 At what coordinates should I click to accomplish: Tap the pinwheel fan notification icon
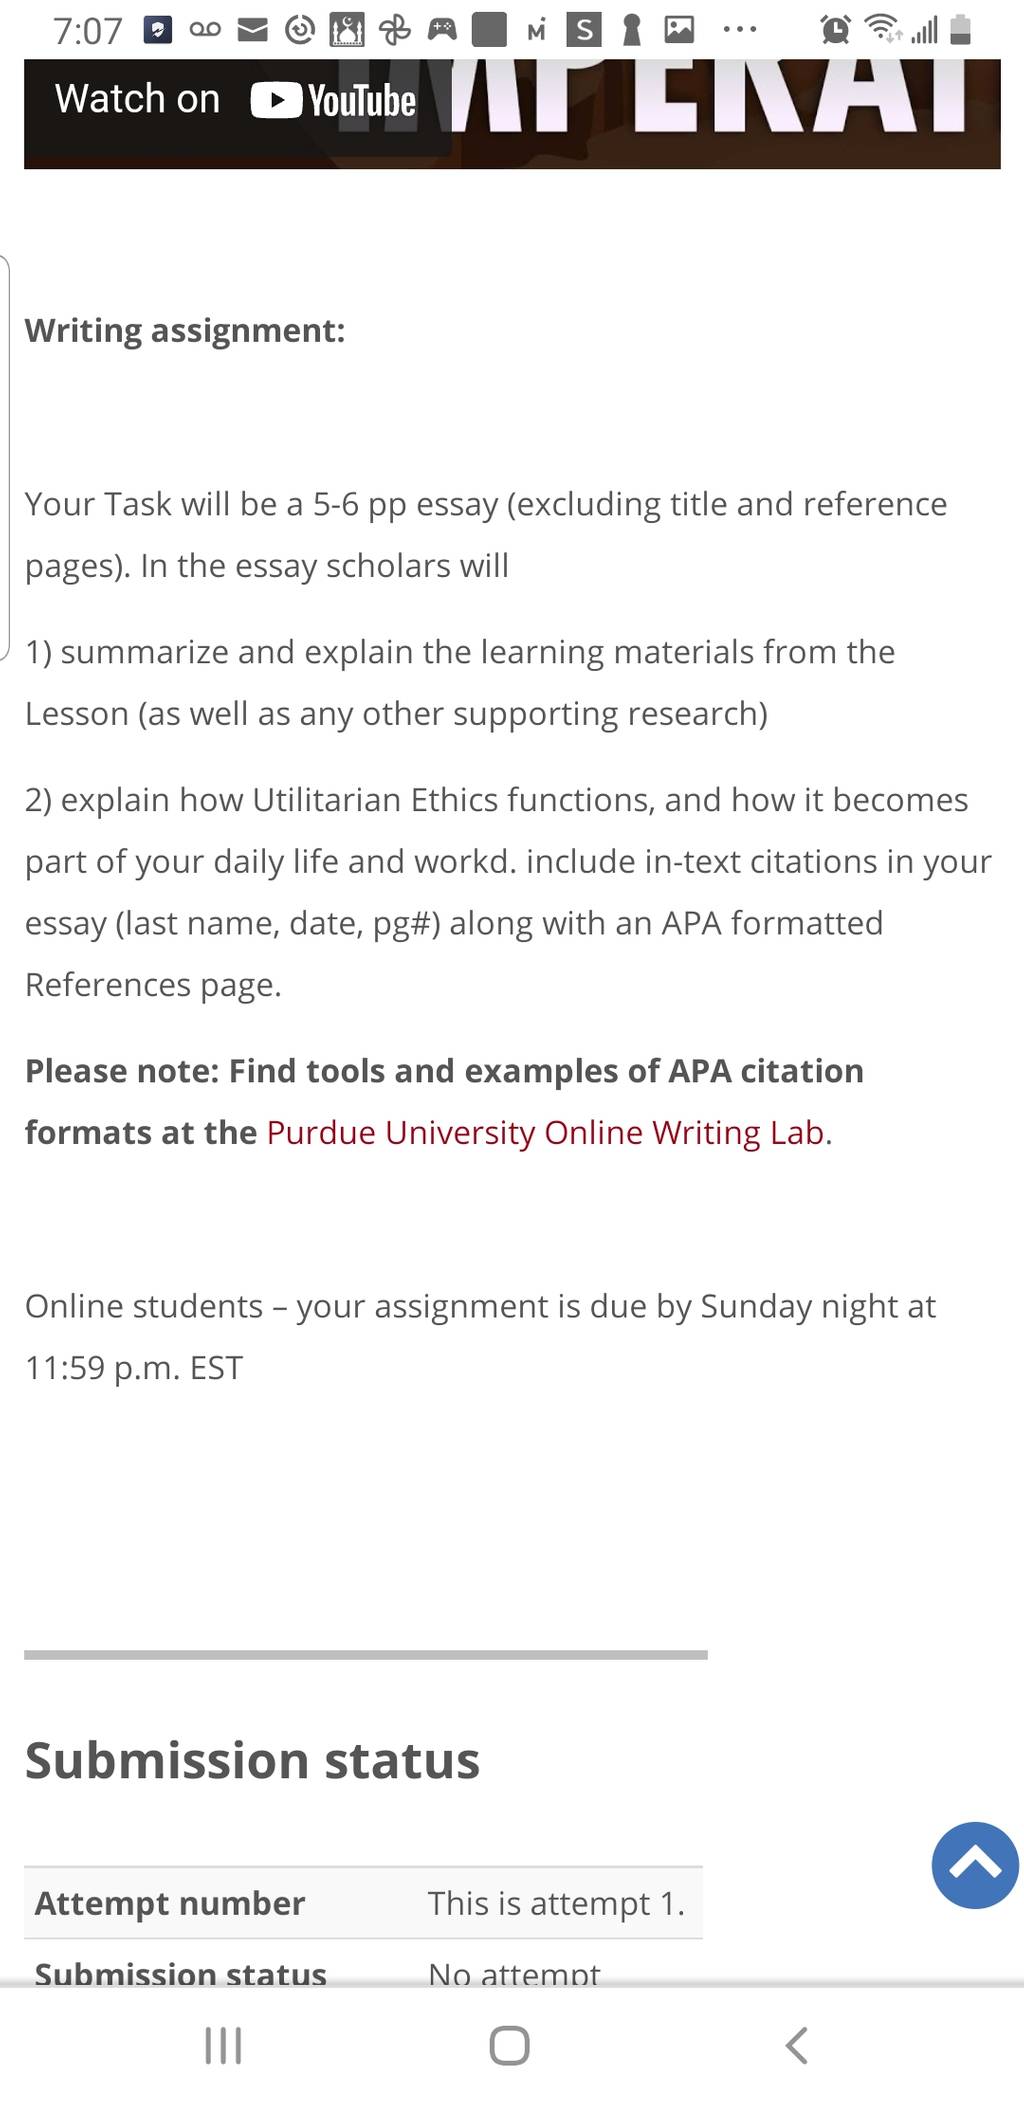pos(394,31)
